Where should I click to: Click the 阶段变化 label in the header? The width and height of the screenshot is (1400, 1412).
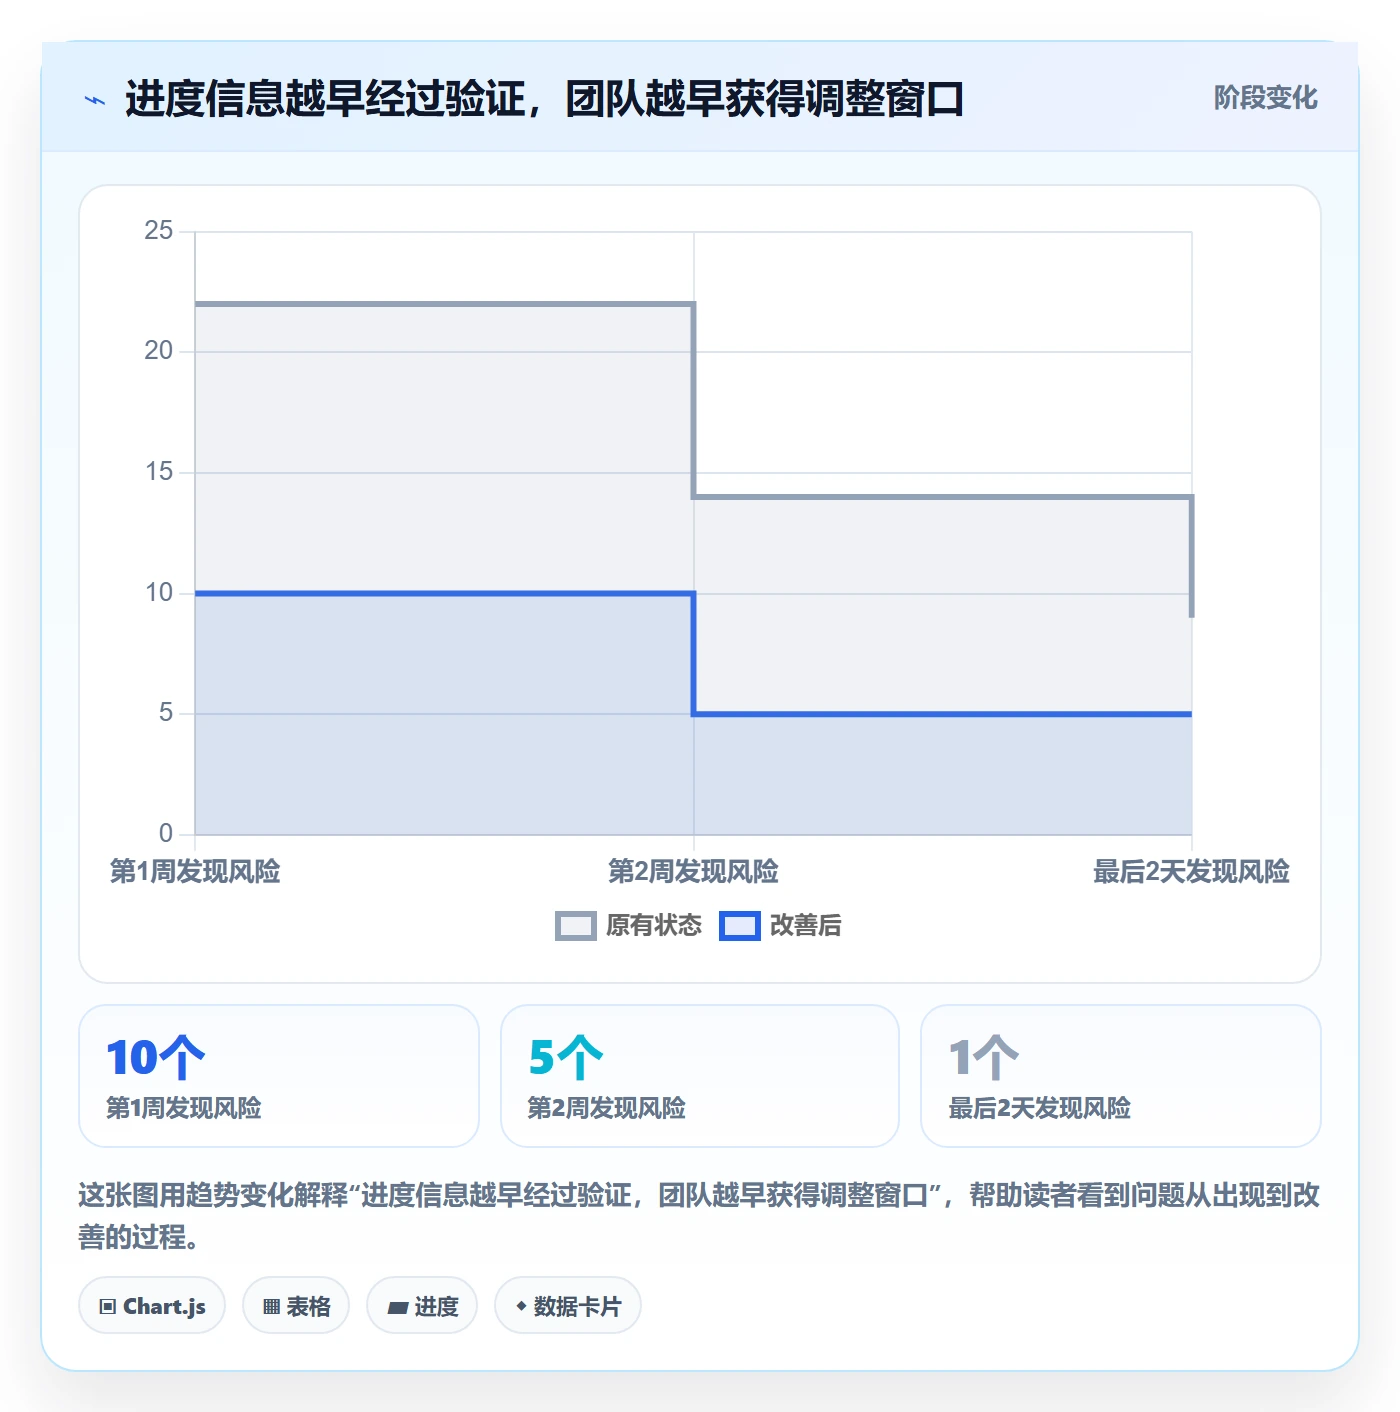1265,98
